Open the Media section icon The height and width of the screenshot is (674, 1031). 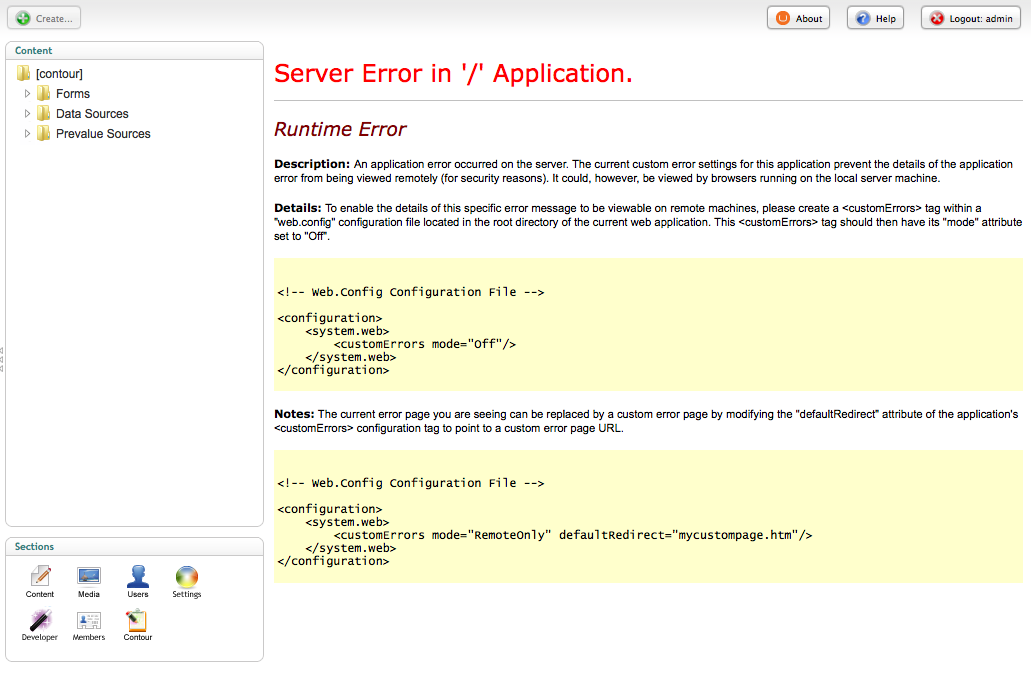coord(89,578)
